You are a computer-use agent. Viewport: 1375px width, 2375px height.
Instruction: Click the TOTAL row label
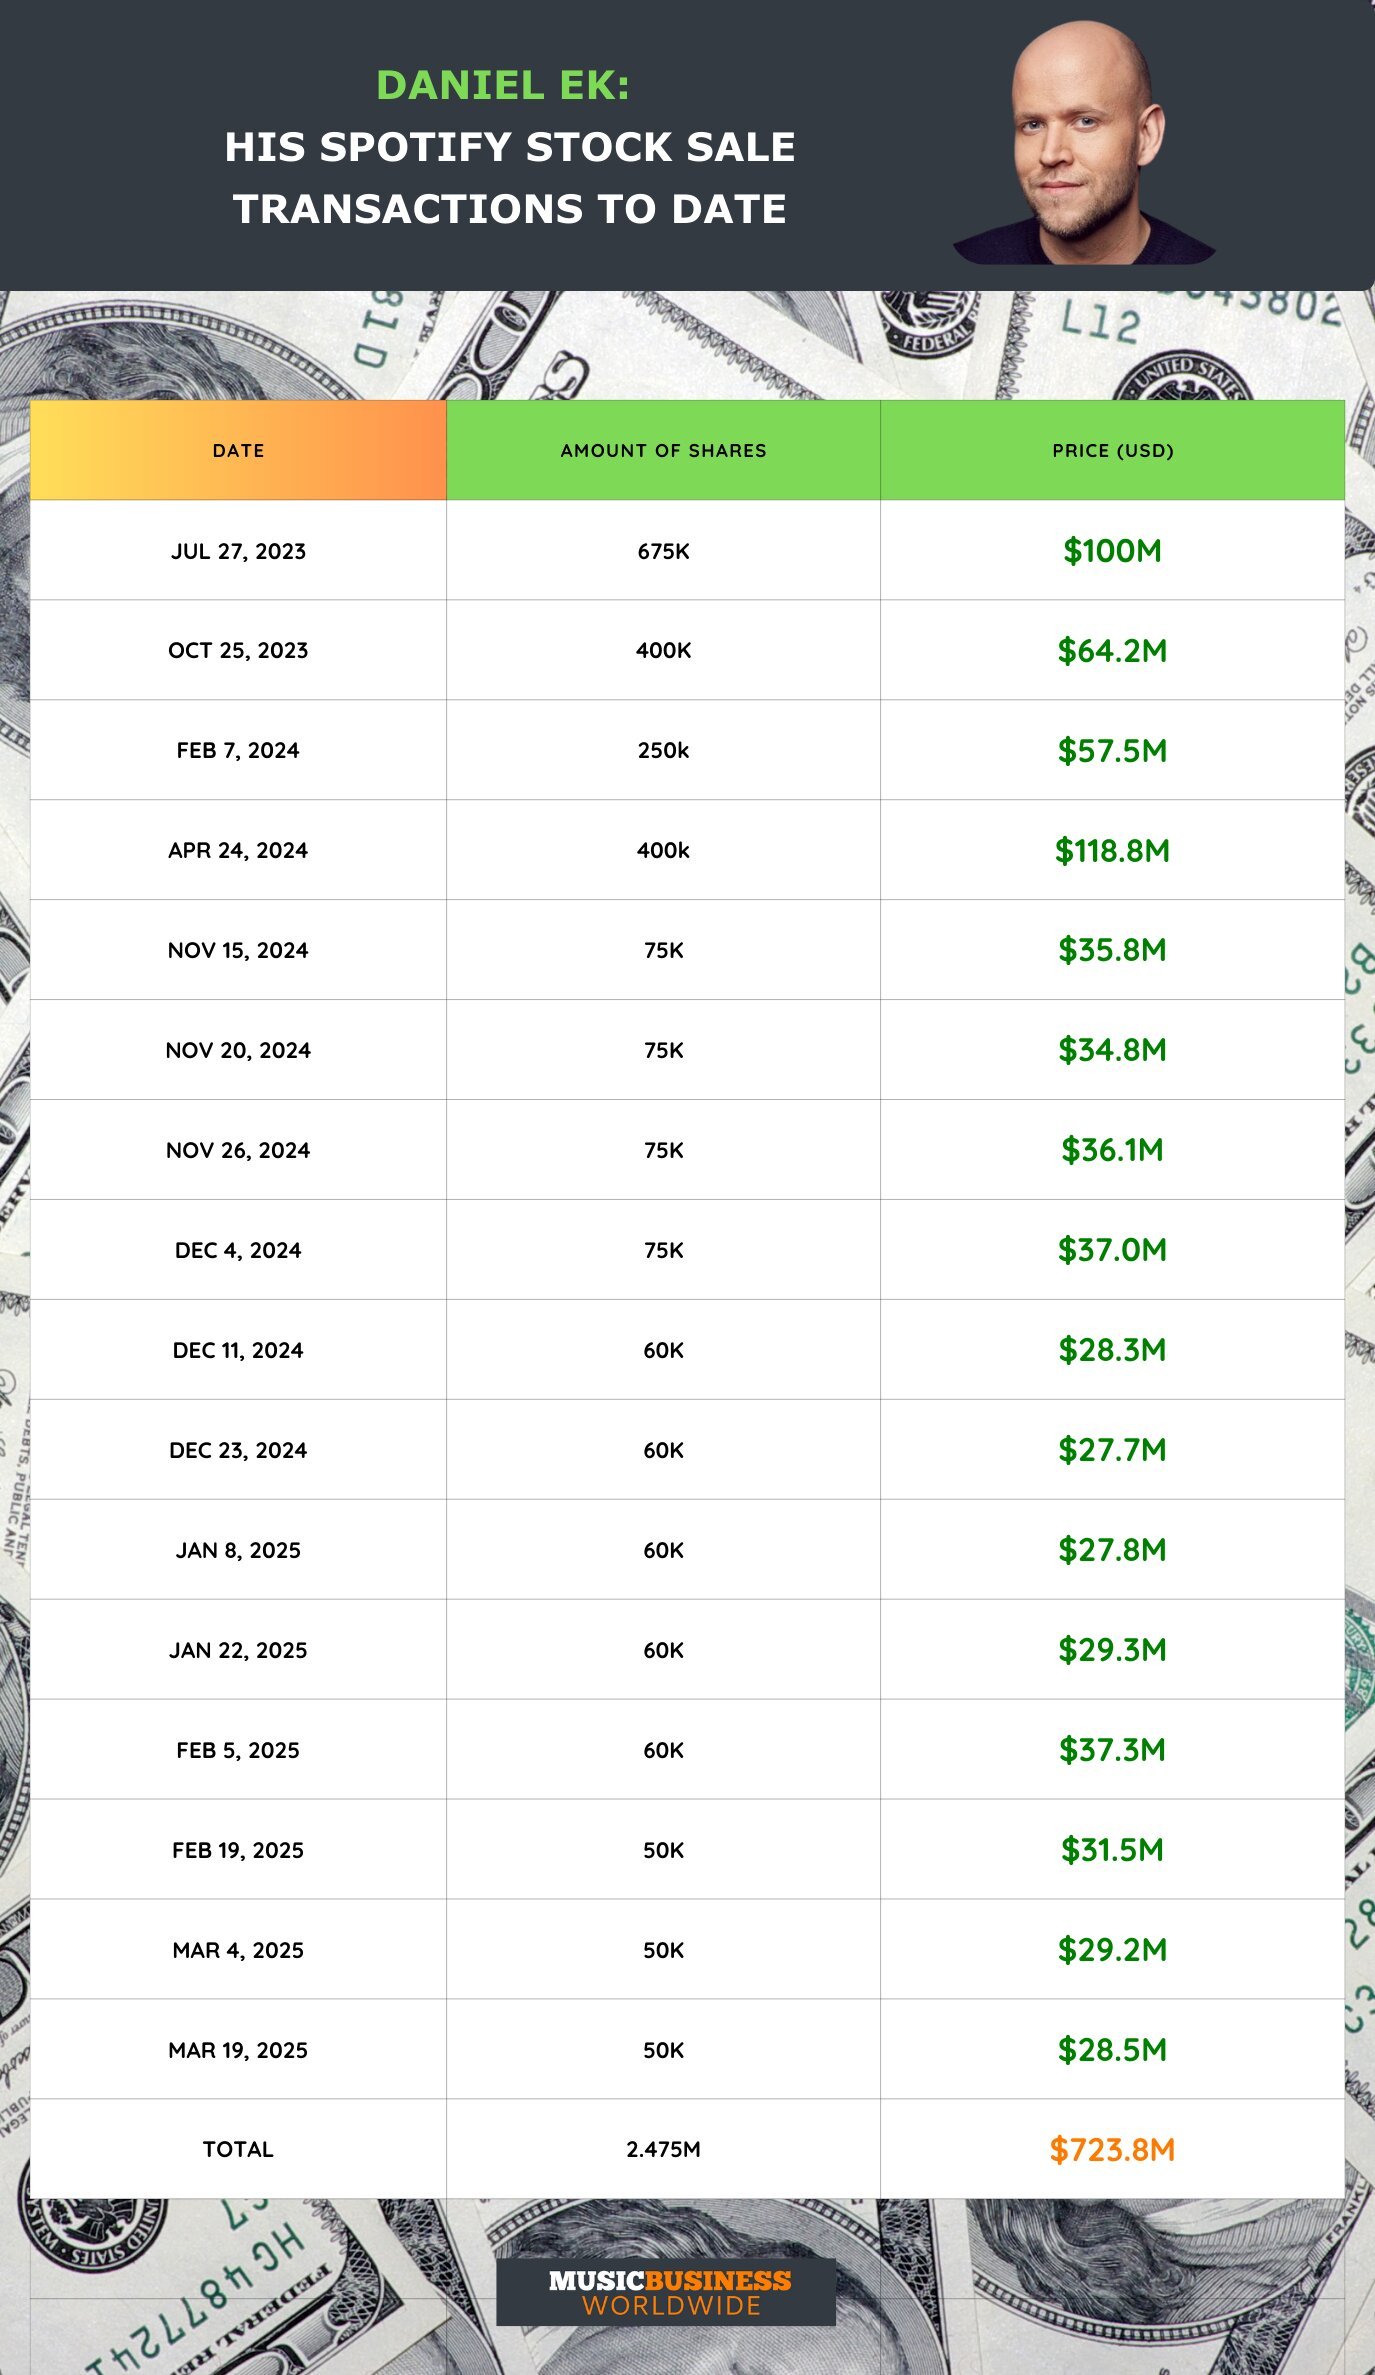click(x=238, y=2149)
